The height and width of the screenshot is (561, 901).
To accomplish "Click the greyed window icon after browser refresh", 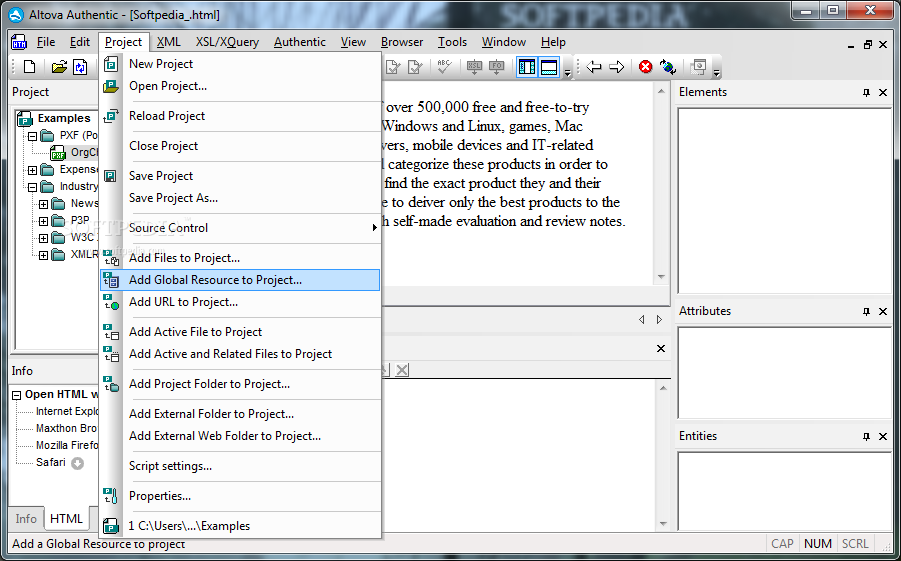I will pyautogui.click(x=698, y=67).
